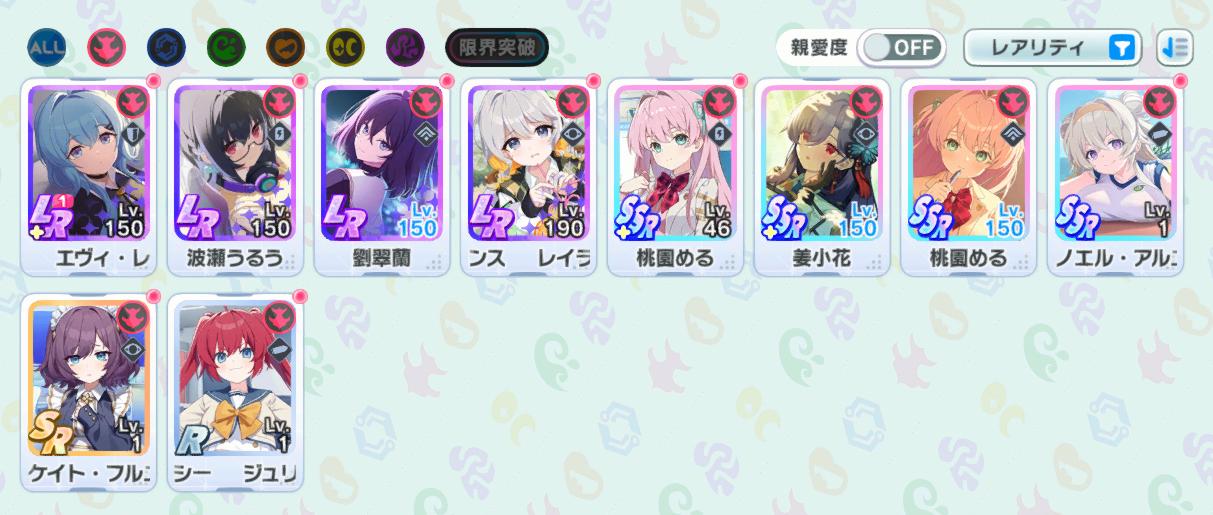Filter by the orange attribute icon
Screen dimensions: 1213x515
(x=285, y=46)
